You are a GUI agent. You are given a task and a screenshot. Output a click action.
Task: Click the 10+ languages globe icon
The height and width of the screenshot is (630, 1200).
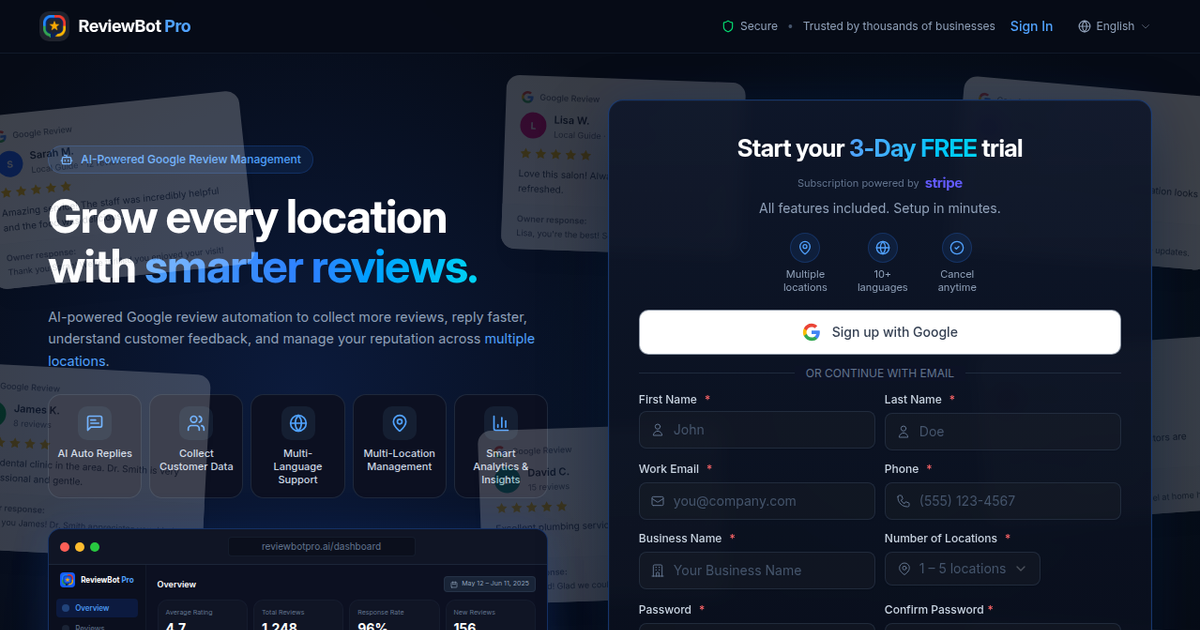pyautogui.click(x=882, y=248)
